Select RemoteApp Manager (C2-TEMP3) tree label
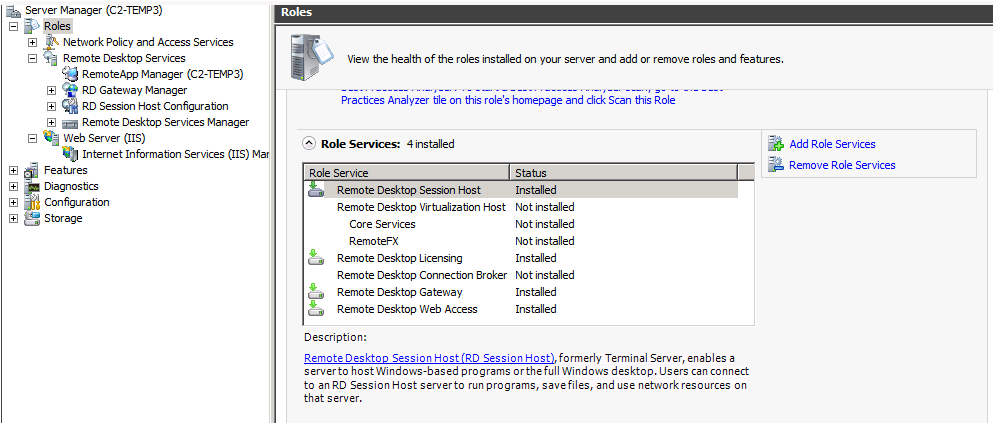This screenshot has width=994, height=424. tap(163, 74)
